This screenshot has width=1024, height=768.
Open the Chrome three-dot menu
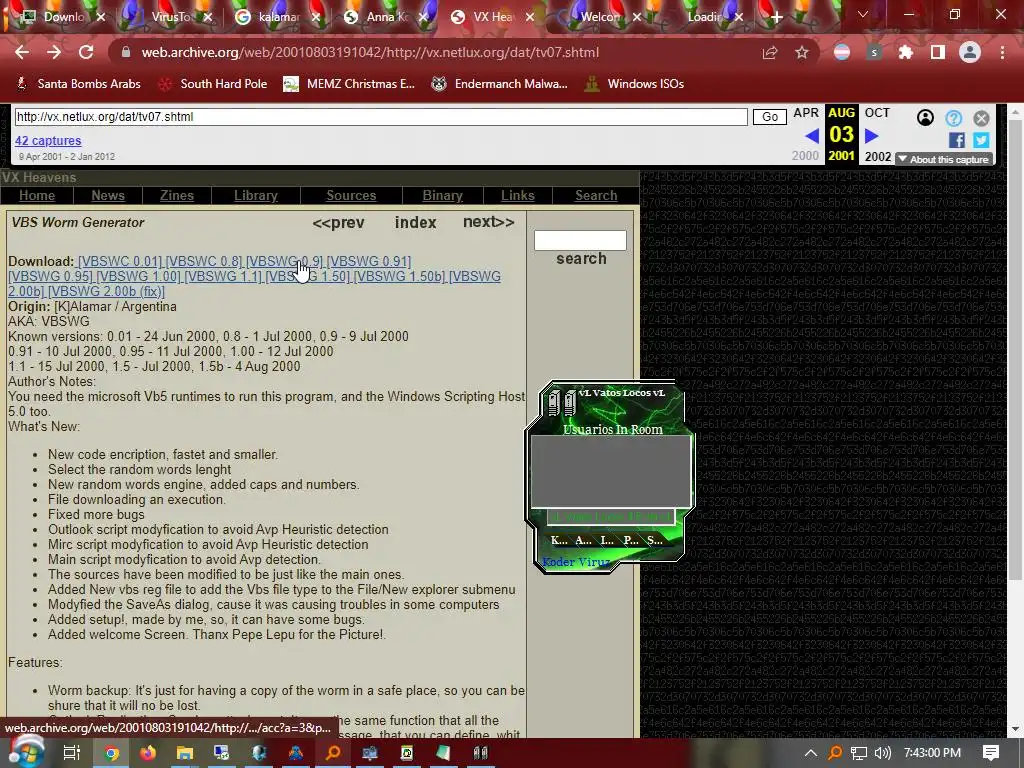[x=1002, y=52]
